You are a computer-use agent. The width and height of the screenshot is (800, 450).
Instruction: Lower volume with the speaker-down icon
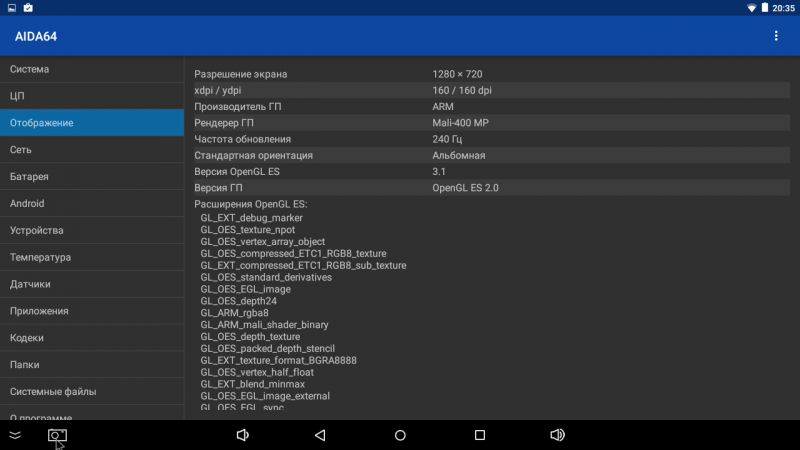point(242,435)
